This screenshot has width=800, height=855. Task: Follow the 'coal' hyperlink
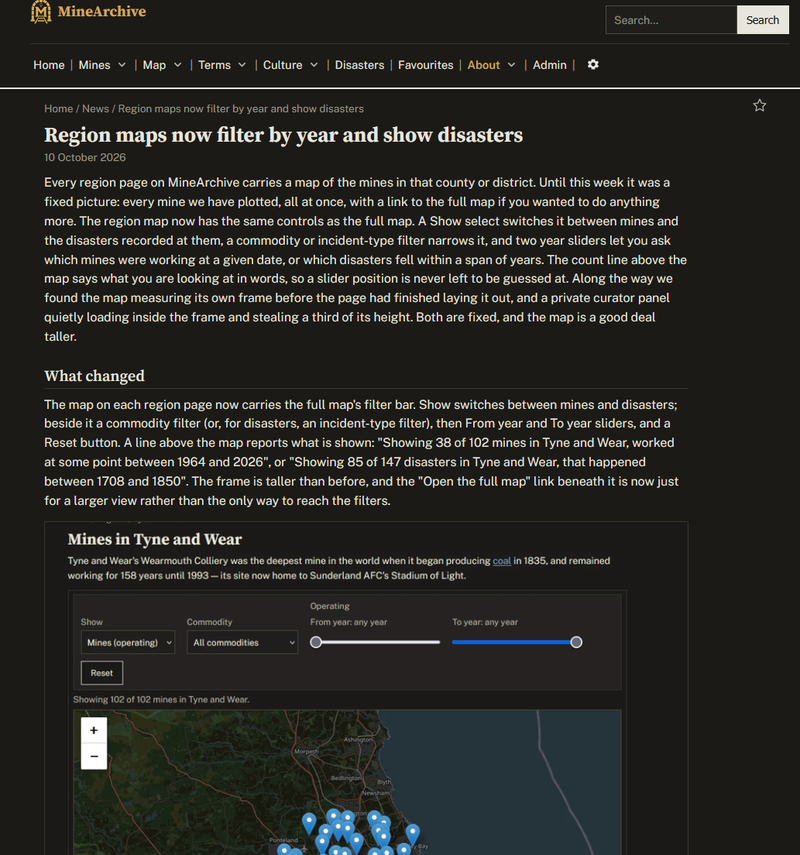[x=502, y=561]
